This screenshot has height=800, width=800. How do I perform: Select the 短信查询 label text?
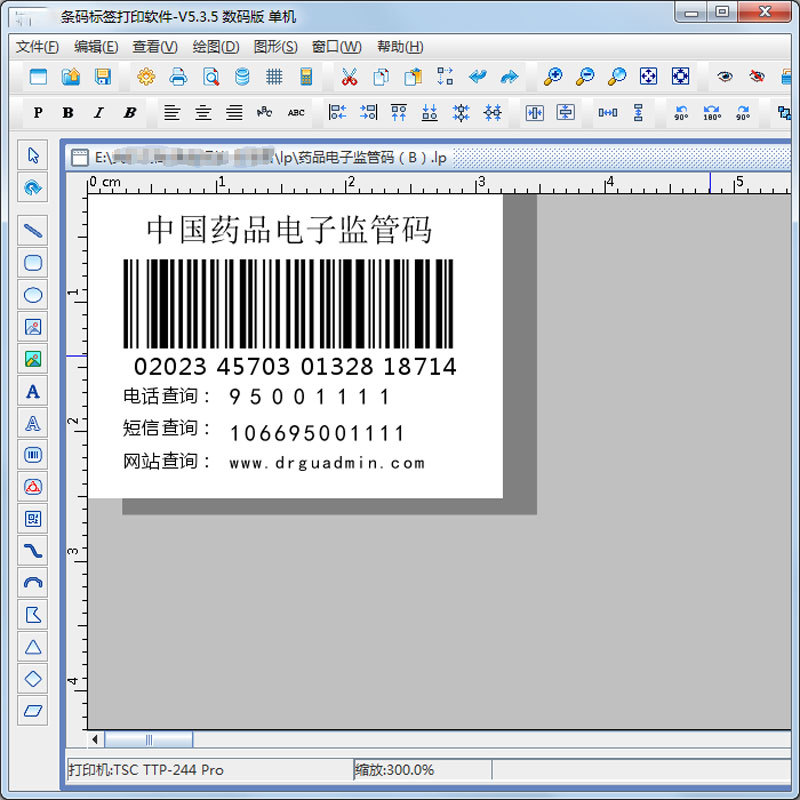click(x=166, y=428)
